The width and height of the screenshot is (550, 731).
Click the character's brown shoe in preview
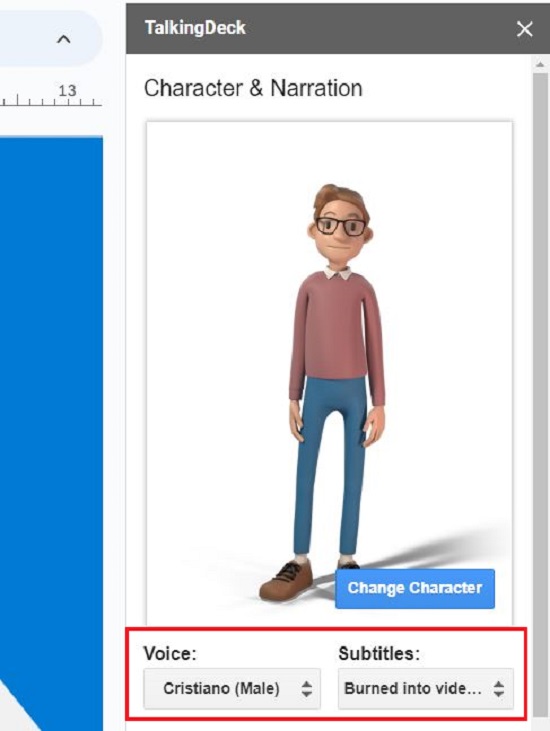click(x=287, y=579)
